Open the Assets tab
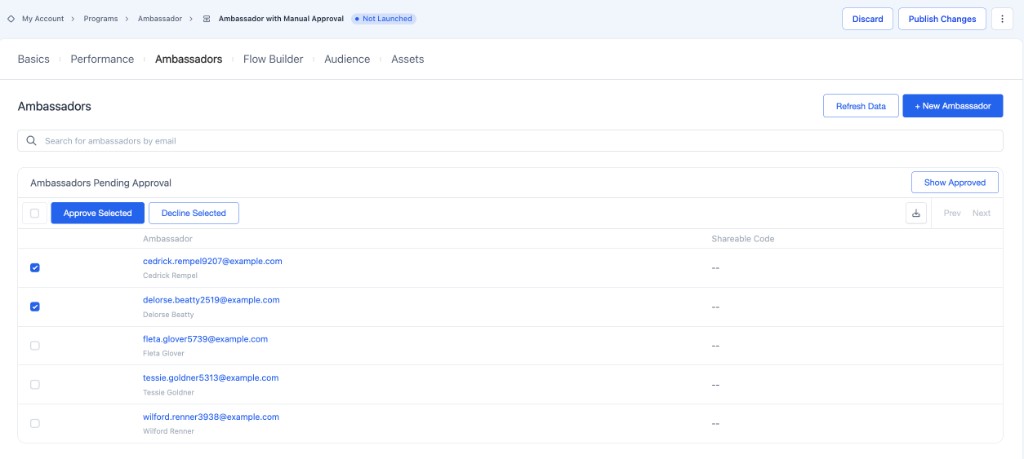Image resolution: width=1024 pixels, height=459 pixels. point(408,59)
